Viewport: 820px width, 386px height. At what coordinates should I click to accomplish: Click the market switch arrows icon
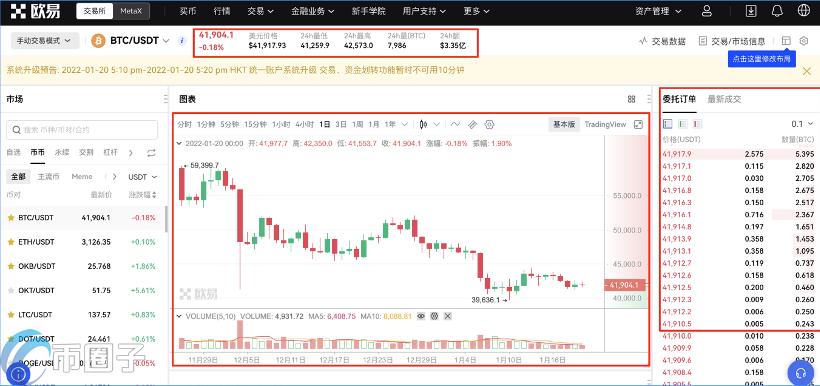tap(151, 153)
